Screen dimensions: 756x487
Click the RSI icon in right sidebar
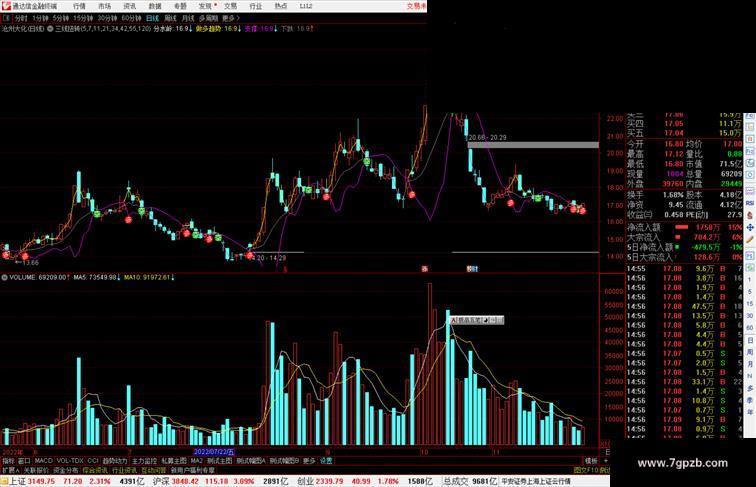click(x=750, y=203)
